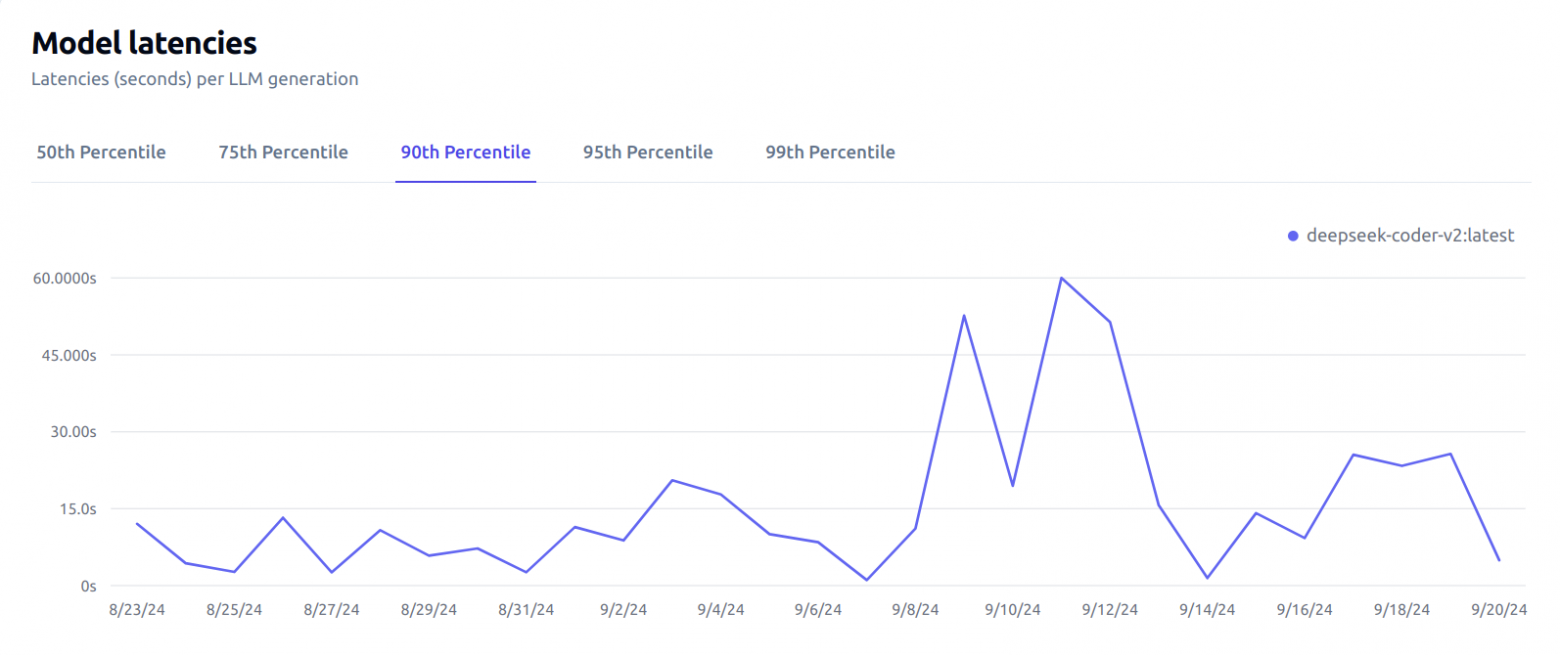1560x655 pixels.
Task: Click the 15.0s y-axis label
Action: [x=75, y=509]
